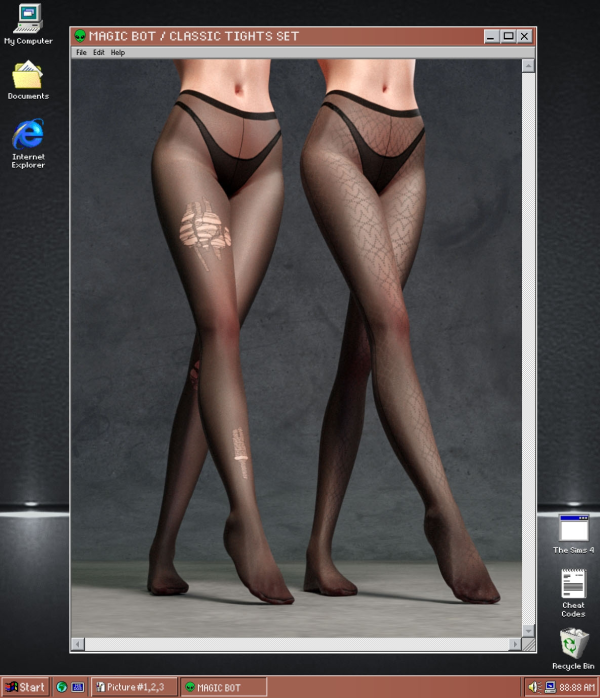This screenshot has width=600, height=698.
Task: Click the horizontal scrollbar track
Action: [296, 644]
